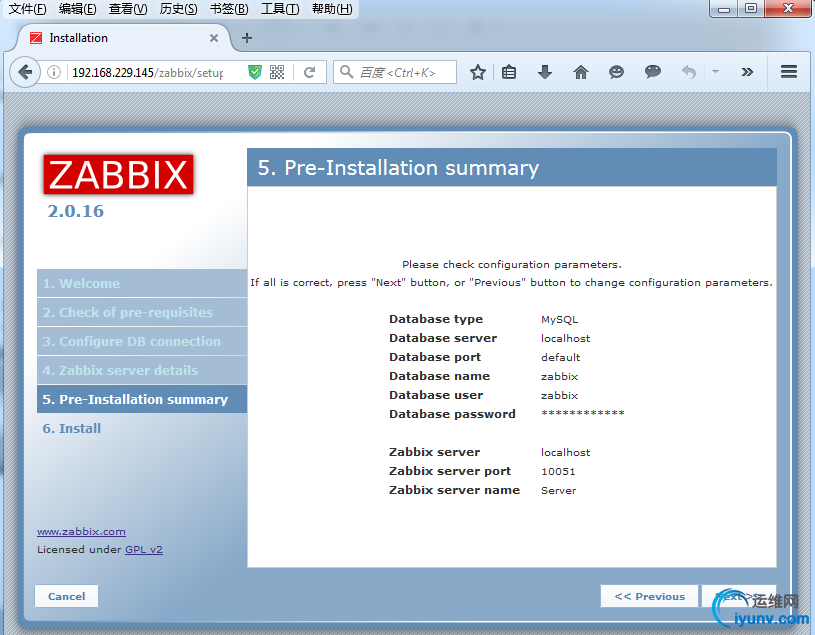Click the 10051 server port value

click(558, 471)
